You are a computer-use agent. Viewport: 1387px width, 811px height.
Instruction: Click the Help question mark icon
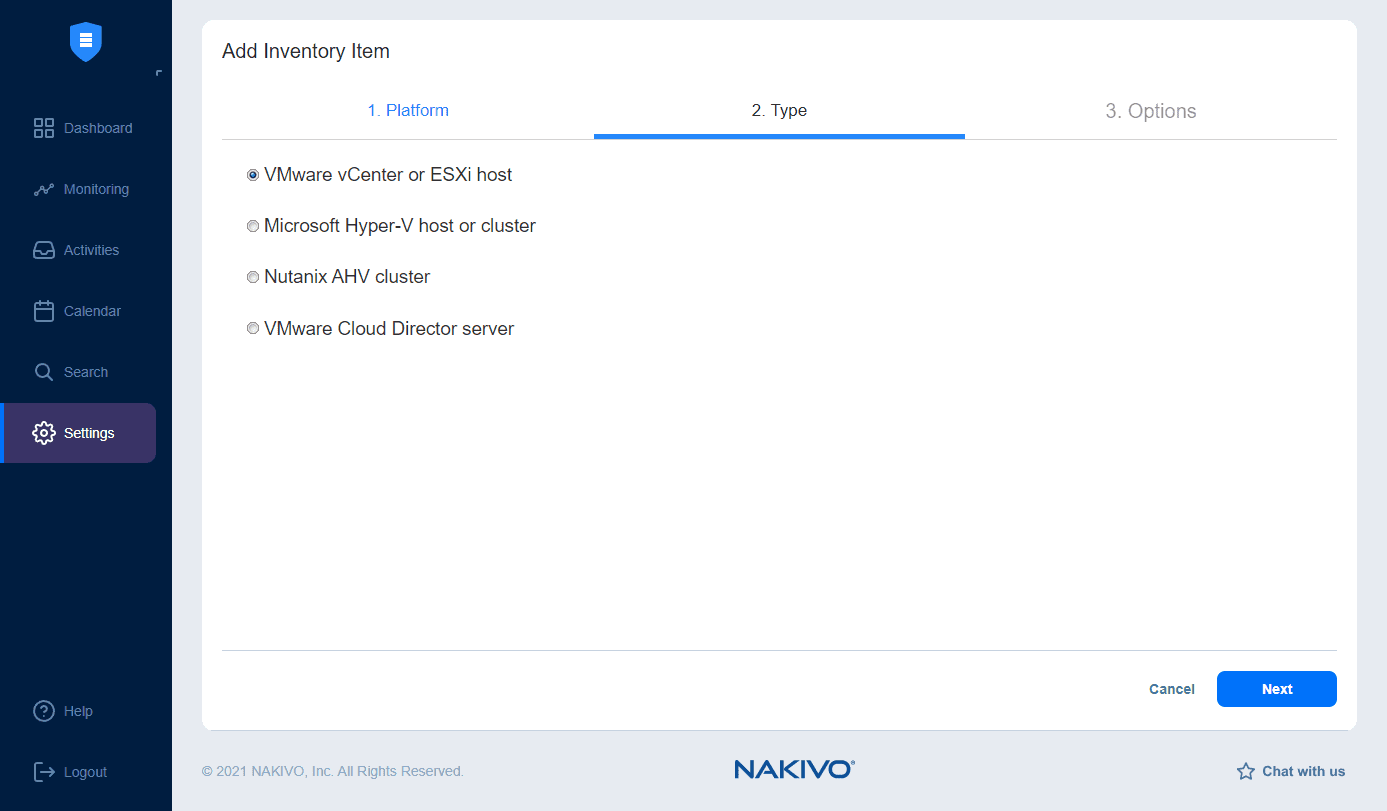pyautogui.click(x=44, y=711)
